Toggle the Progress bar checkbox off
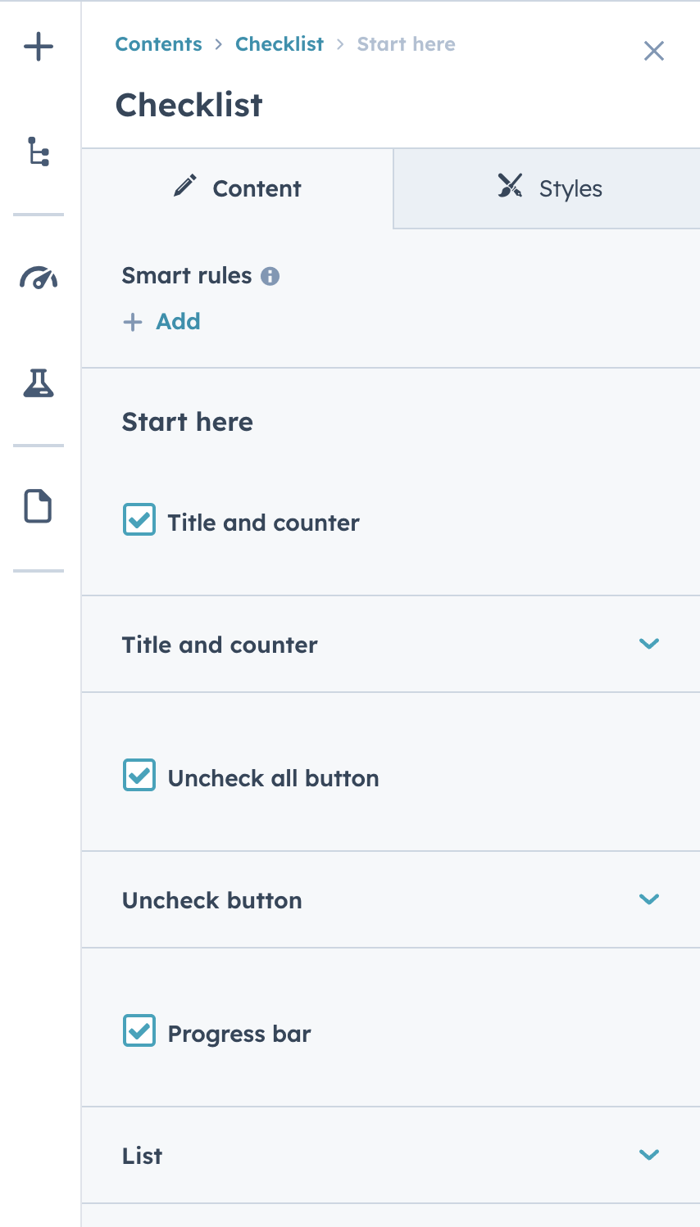 [139, 1031]
